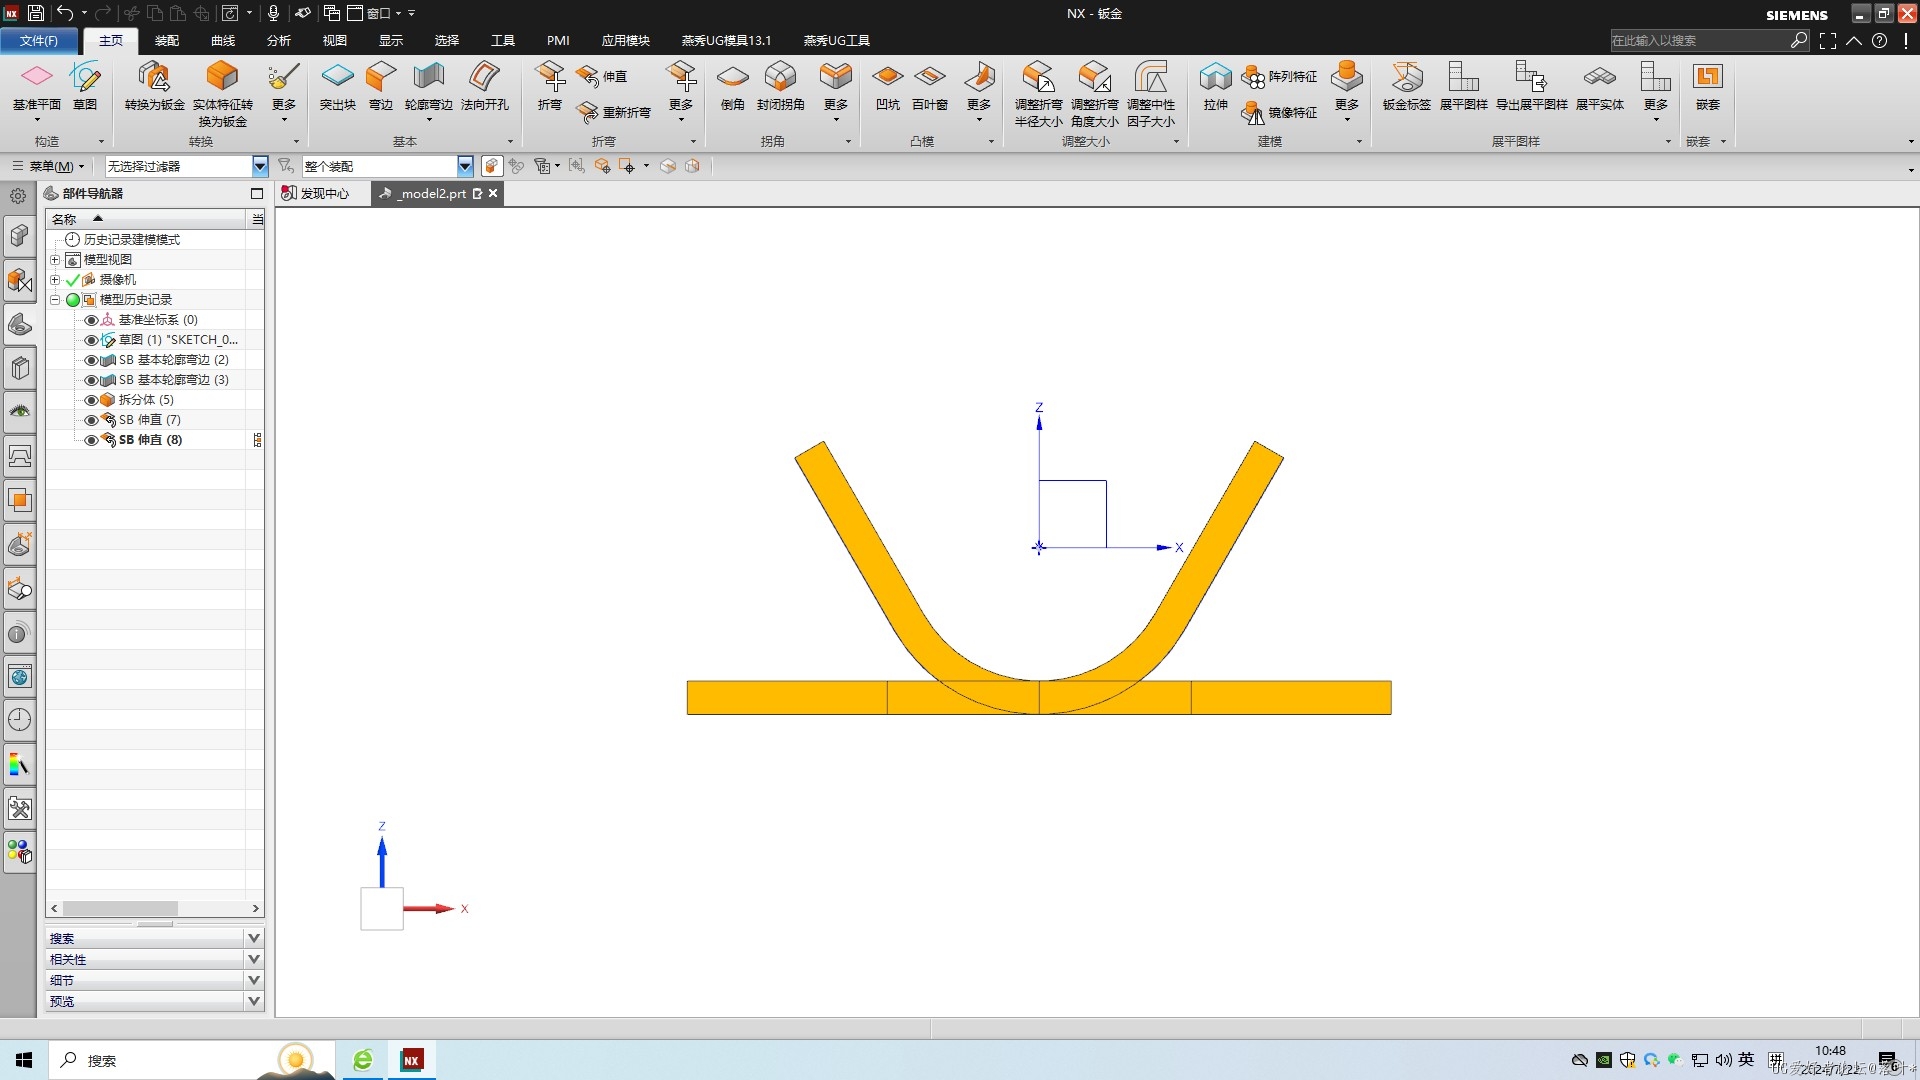Viewport: 1920px width, 1080px height.
Task: Hide SB 基本轮廓弯边 (2) feature
Action: coord(91,360)
